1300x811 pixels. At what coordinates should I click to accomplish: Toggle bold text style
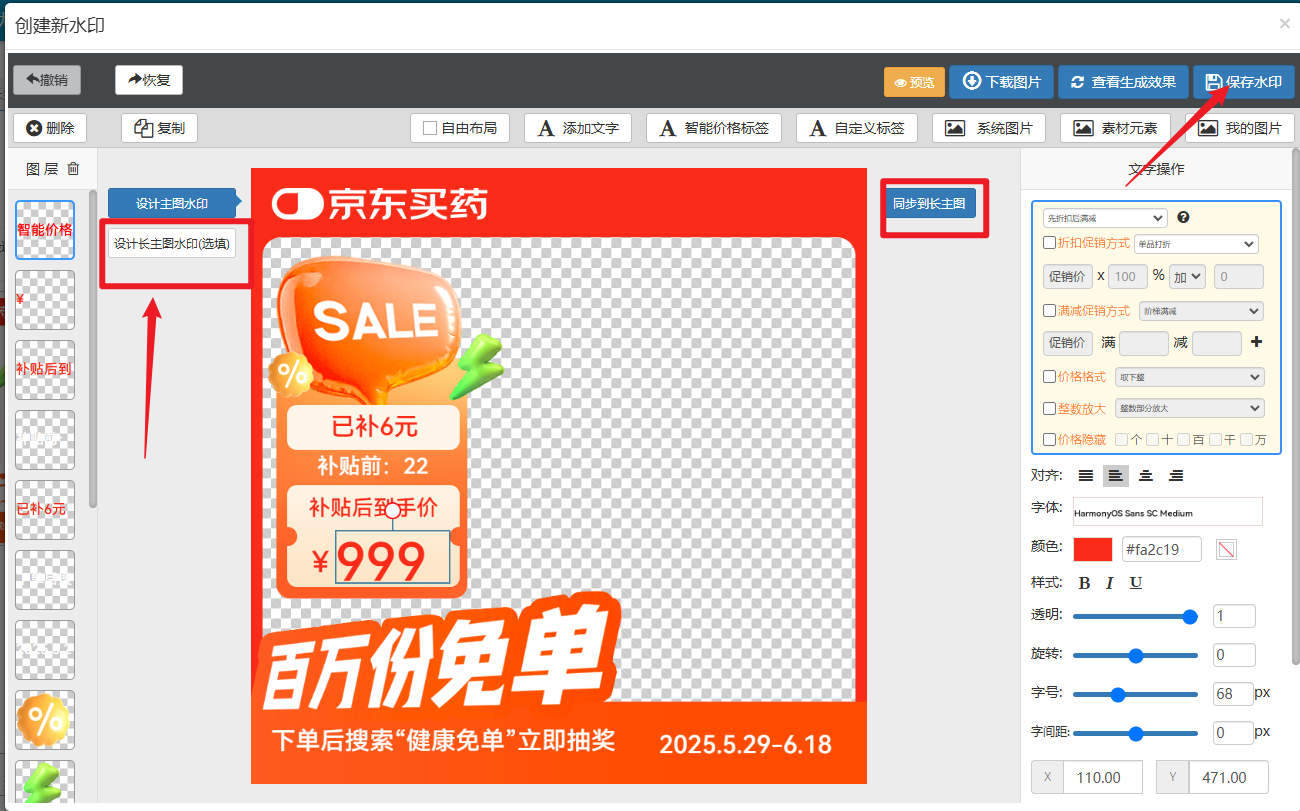(x=1085, y=583)
